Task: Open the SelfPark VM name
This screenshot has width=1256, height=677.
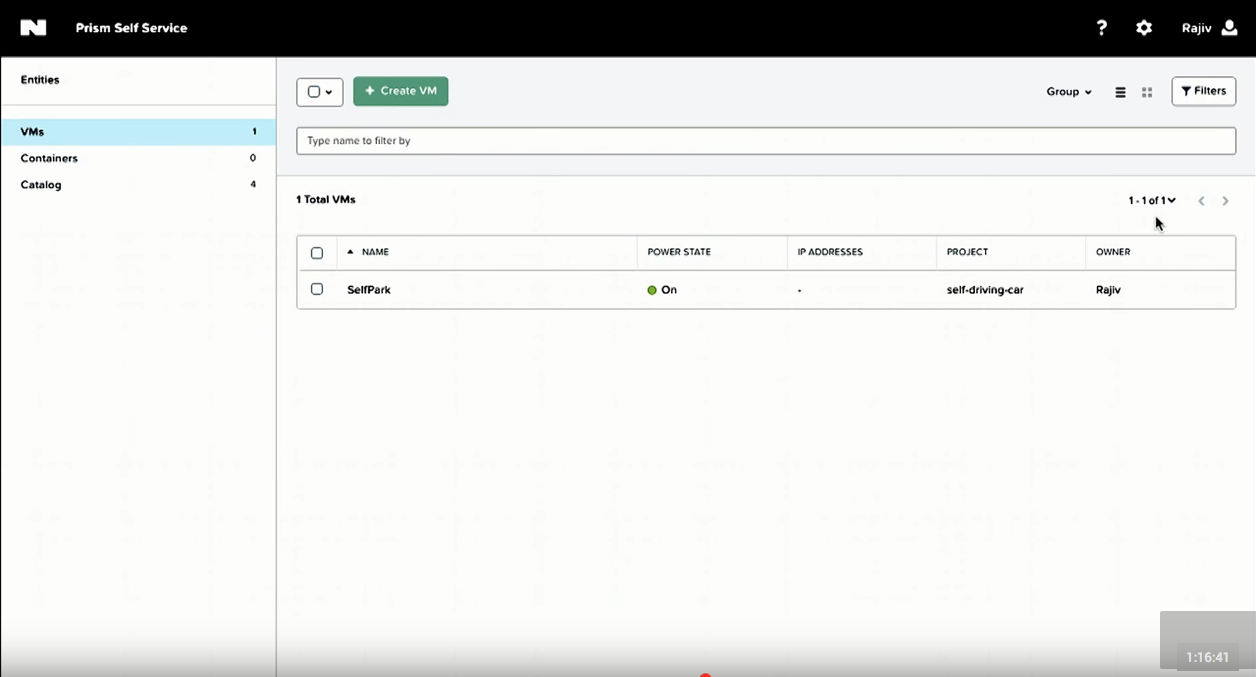Action: [369, 290]
